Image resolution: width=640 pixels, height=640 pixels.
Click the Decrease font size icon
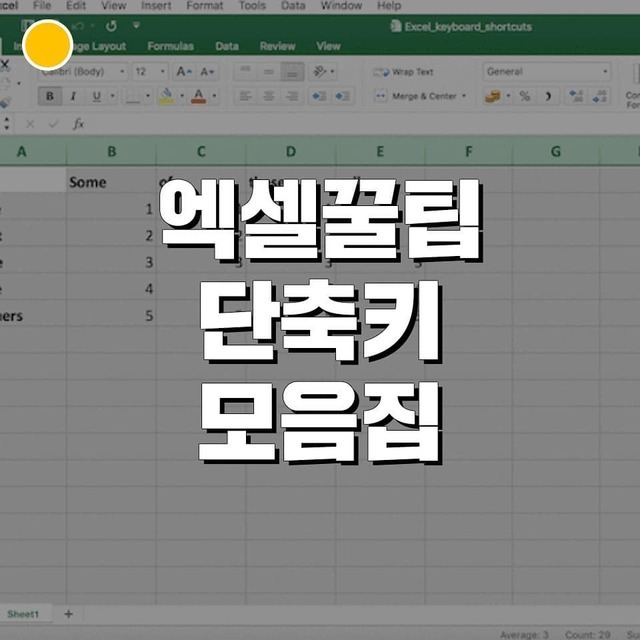point(206,72)
